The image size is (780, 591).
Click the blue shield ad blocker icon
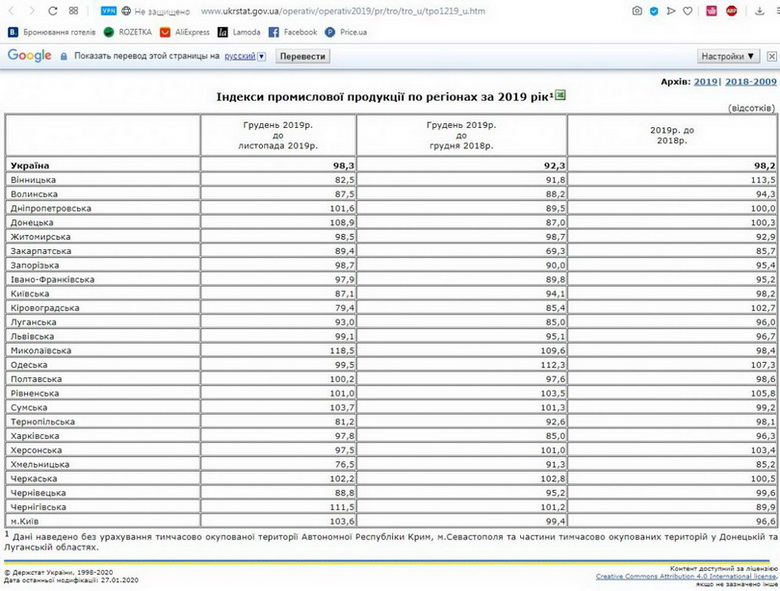tap(654, 11)
